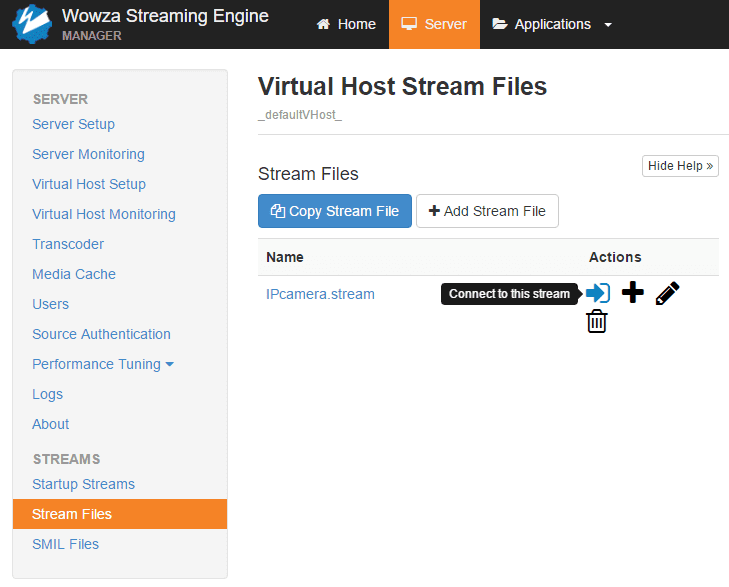
Task: Navigate to Virtual Host Setup
Action: pyautogui.click(x=89, y=184)
